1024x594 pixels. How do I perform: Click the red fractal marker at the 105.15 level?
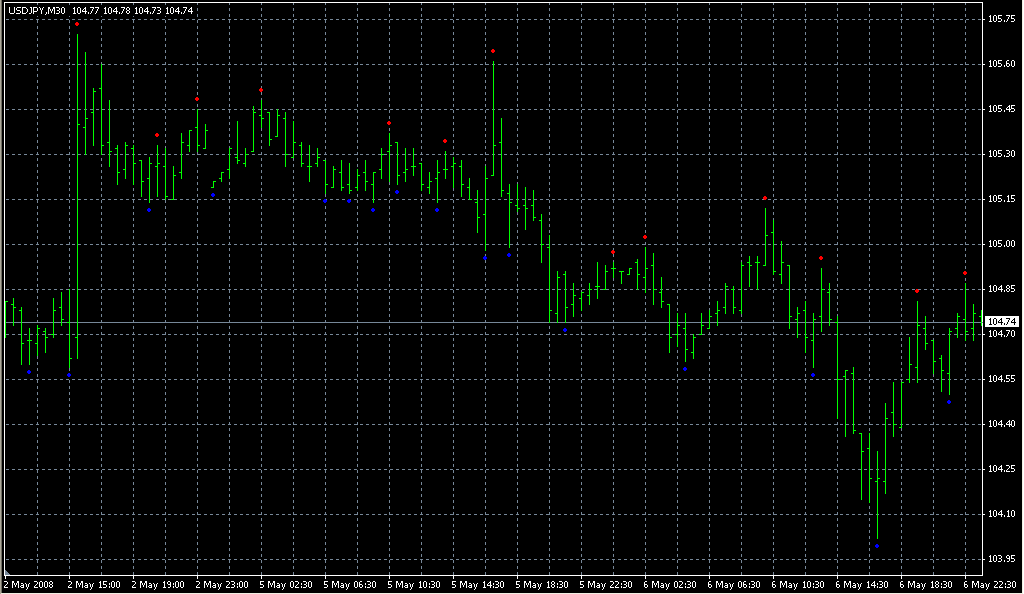pos(765,198)
